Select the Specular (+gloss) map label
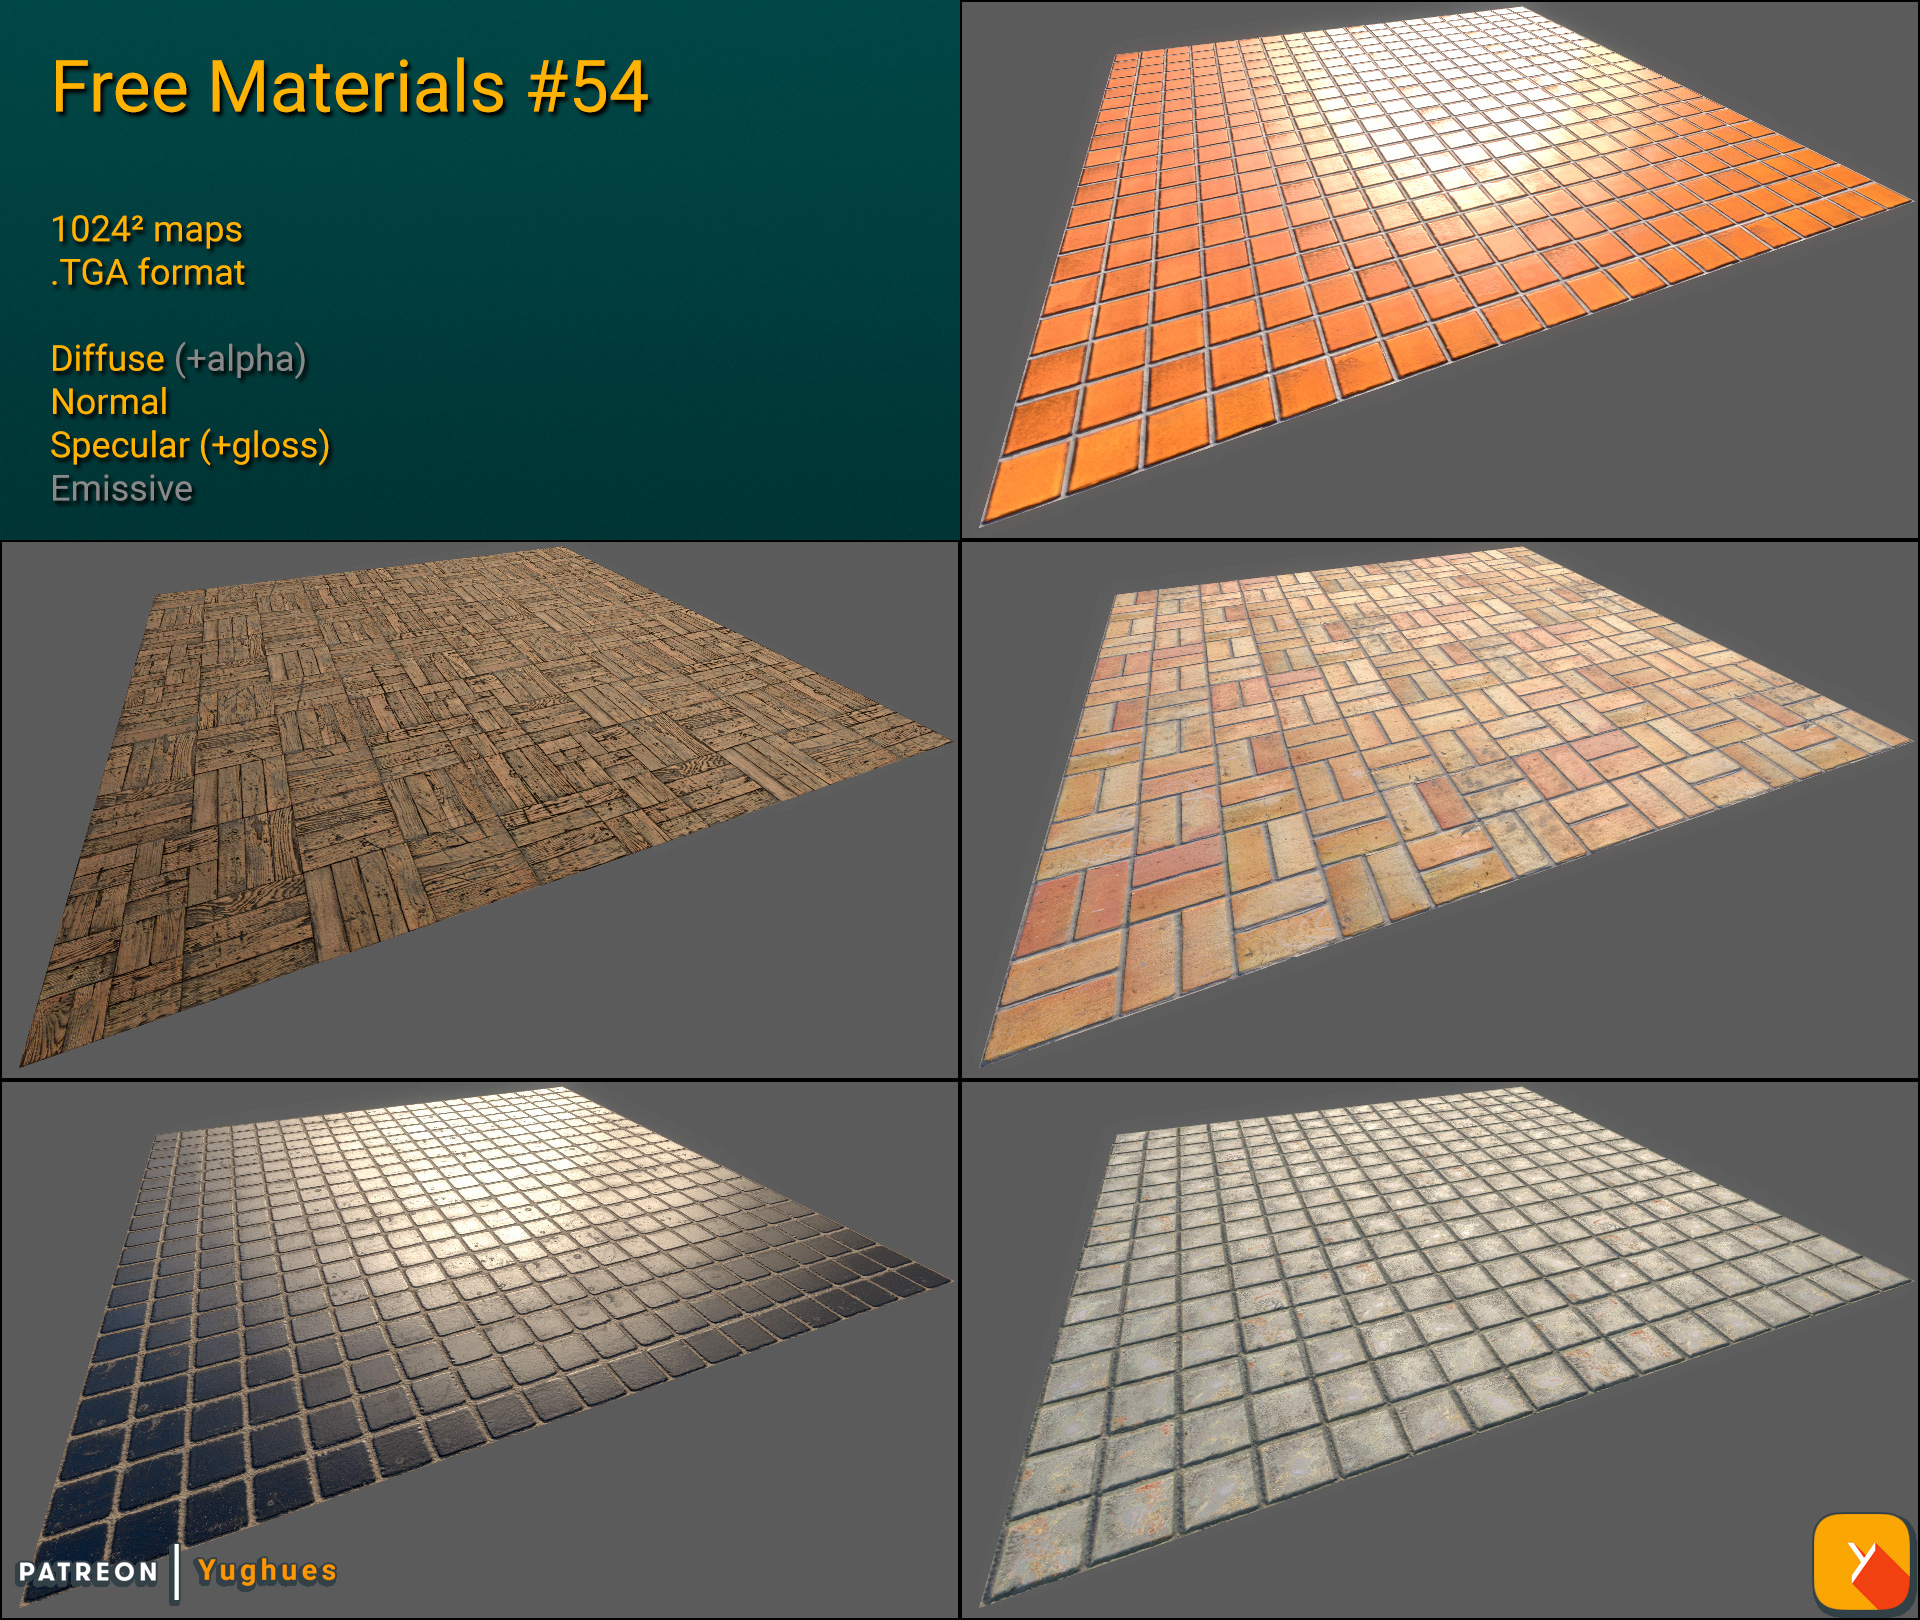Screen dimensions: 1920x1620 click(x=190, y=446)
